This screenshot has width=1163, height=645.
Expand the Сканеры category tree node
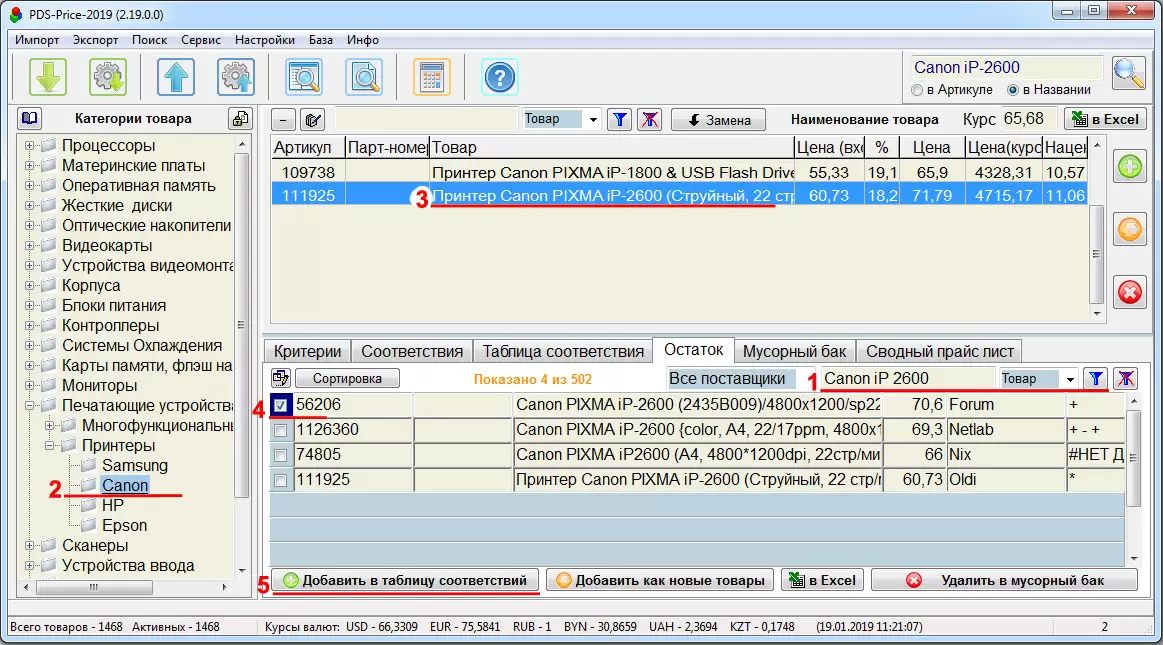(x=31, y=546)
